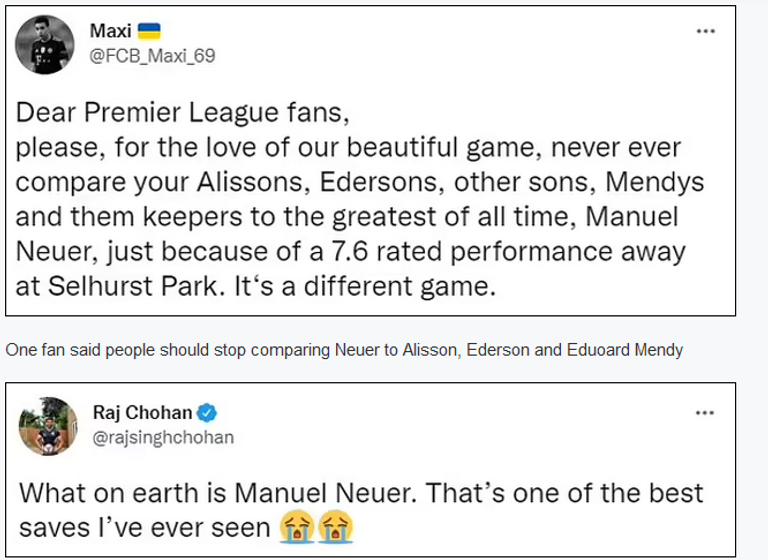Click the last crying emoji
768x560 pixels.
(332, 527)
